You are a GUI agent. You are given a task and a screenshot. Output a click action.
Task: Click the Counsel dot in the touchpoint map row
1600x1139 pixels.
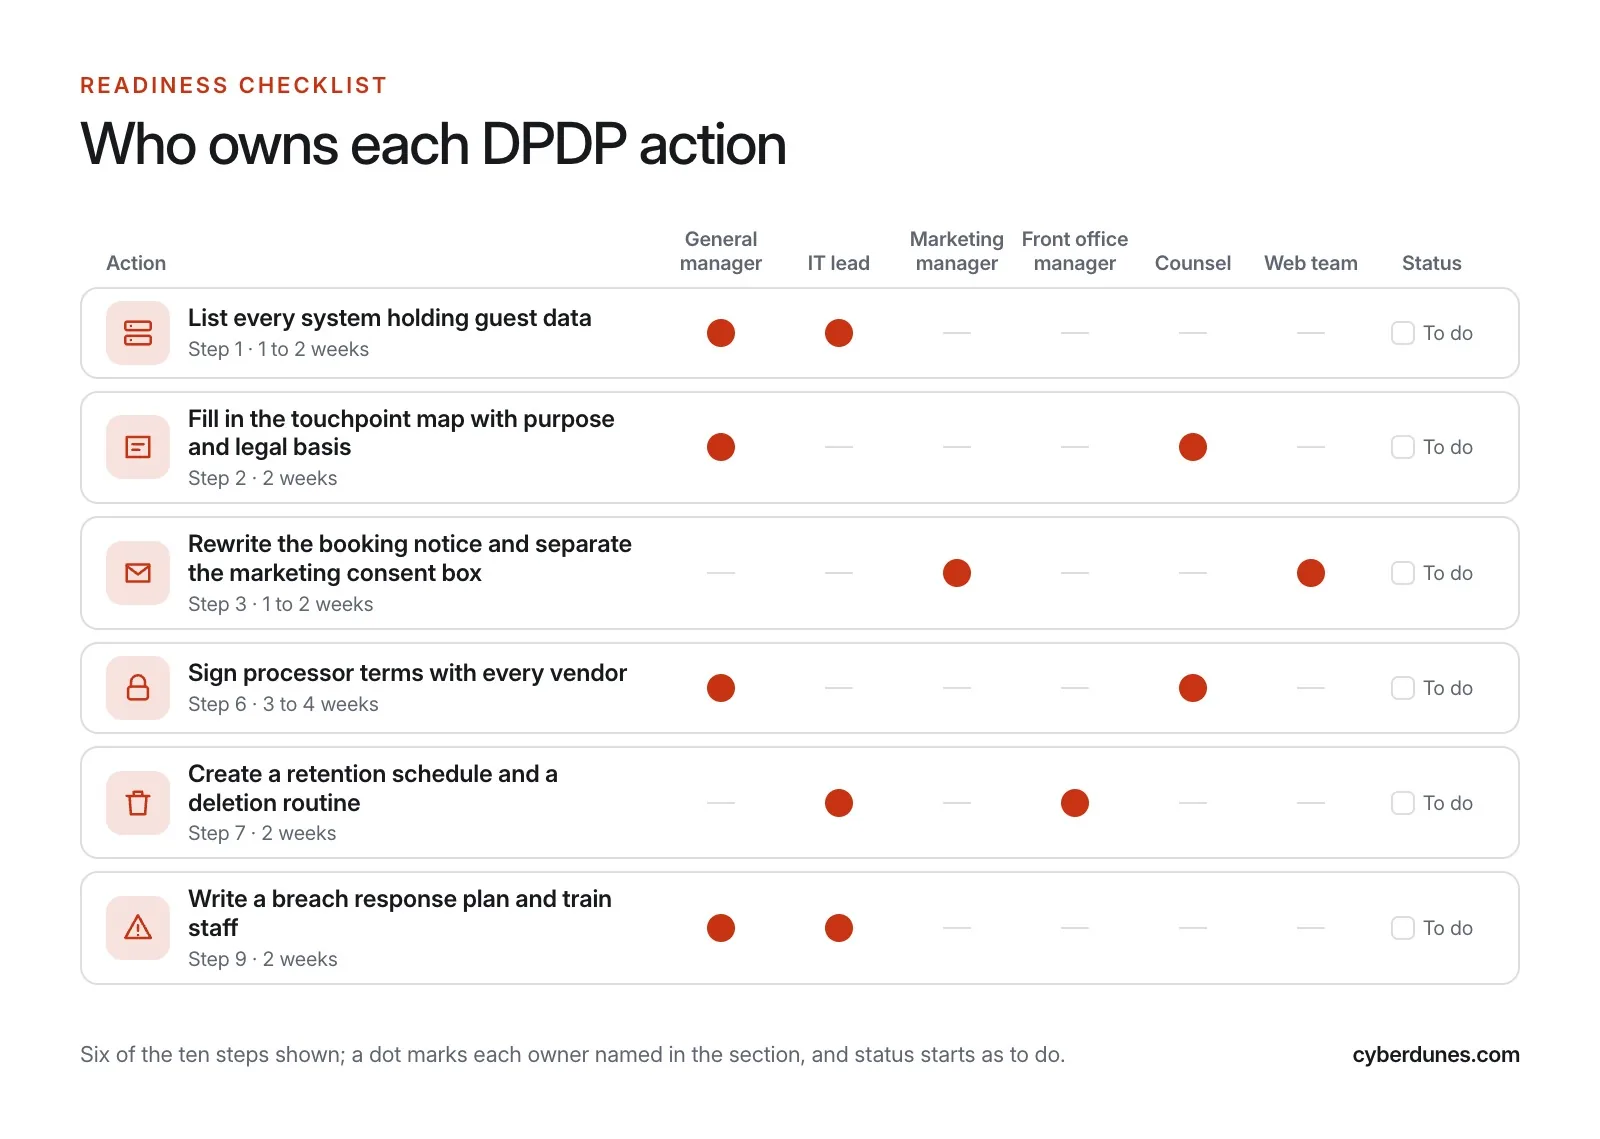coord(1193,447)
